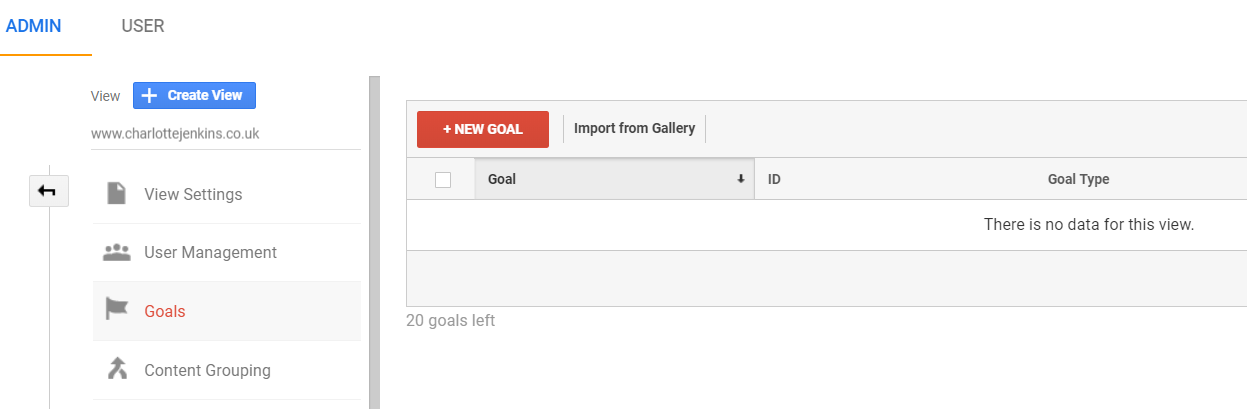This screenshot has height=409, width=1247.
Task: Click the plus icon on Create View
Action: 149,95
